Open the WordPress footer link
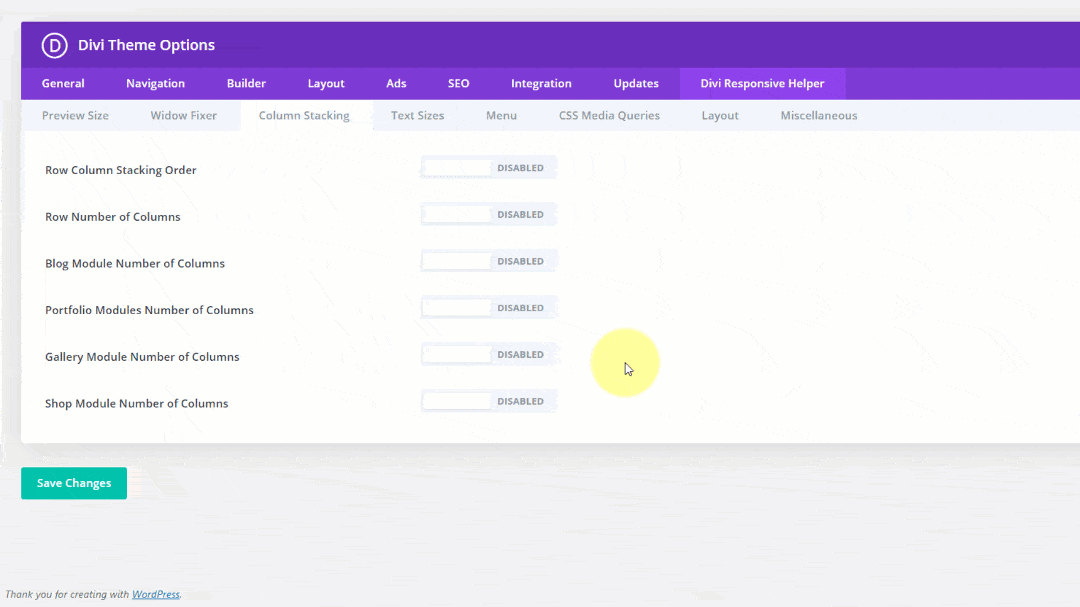 coord(156,595)
